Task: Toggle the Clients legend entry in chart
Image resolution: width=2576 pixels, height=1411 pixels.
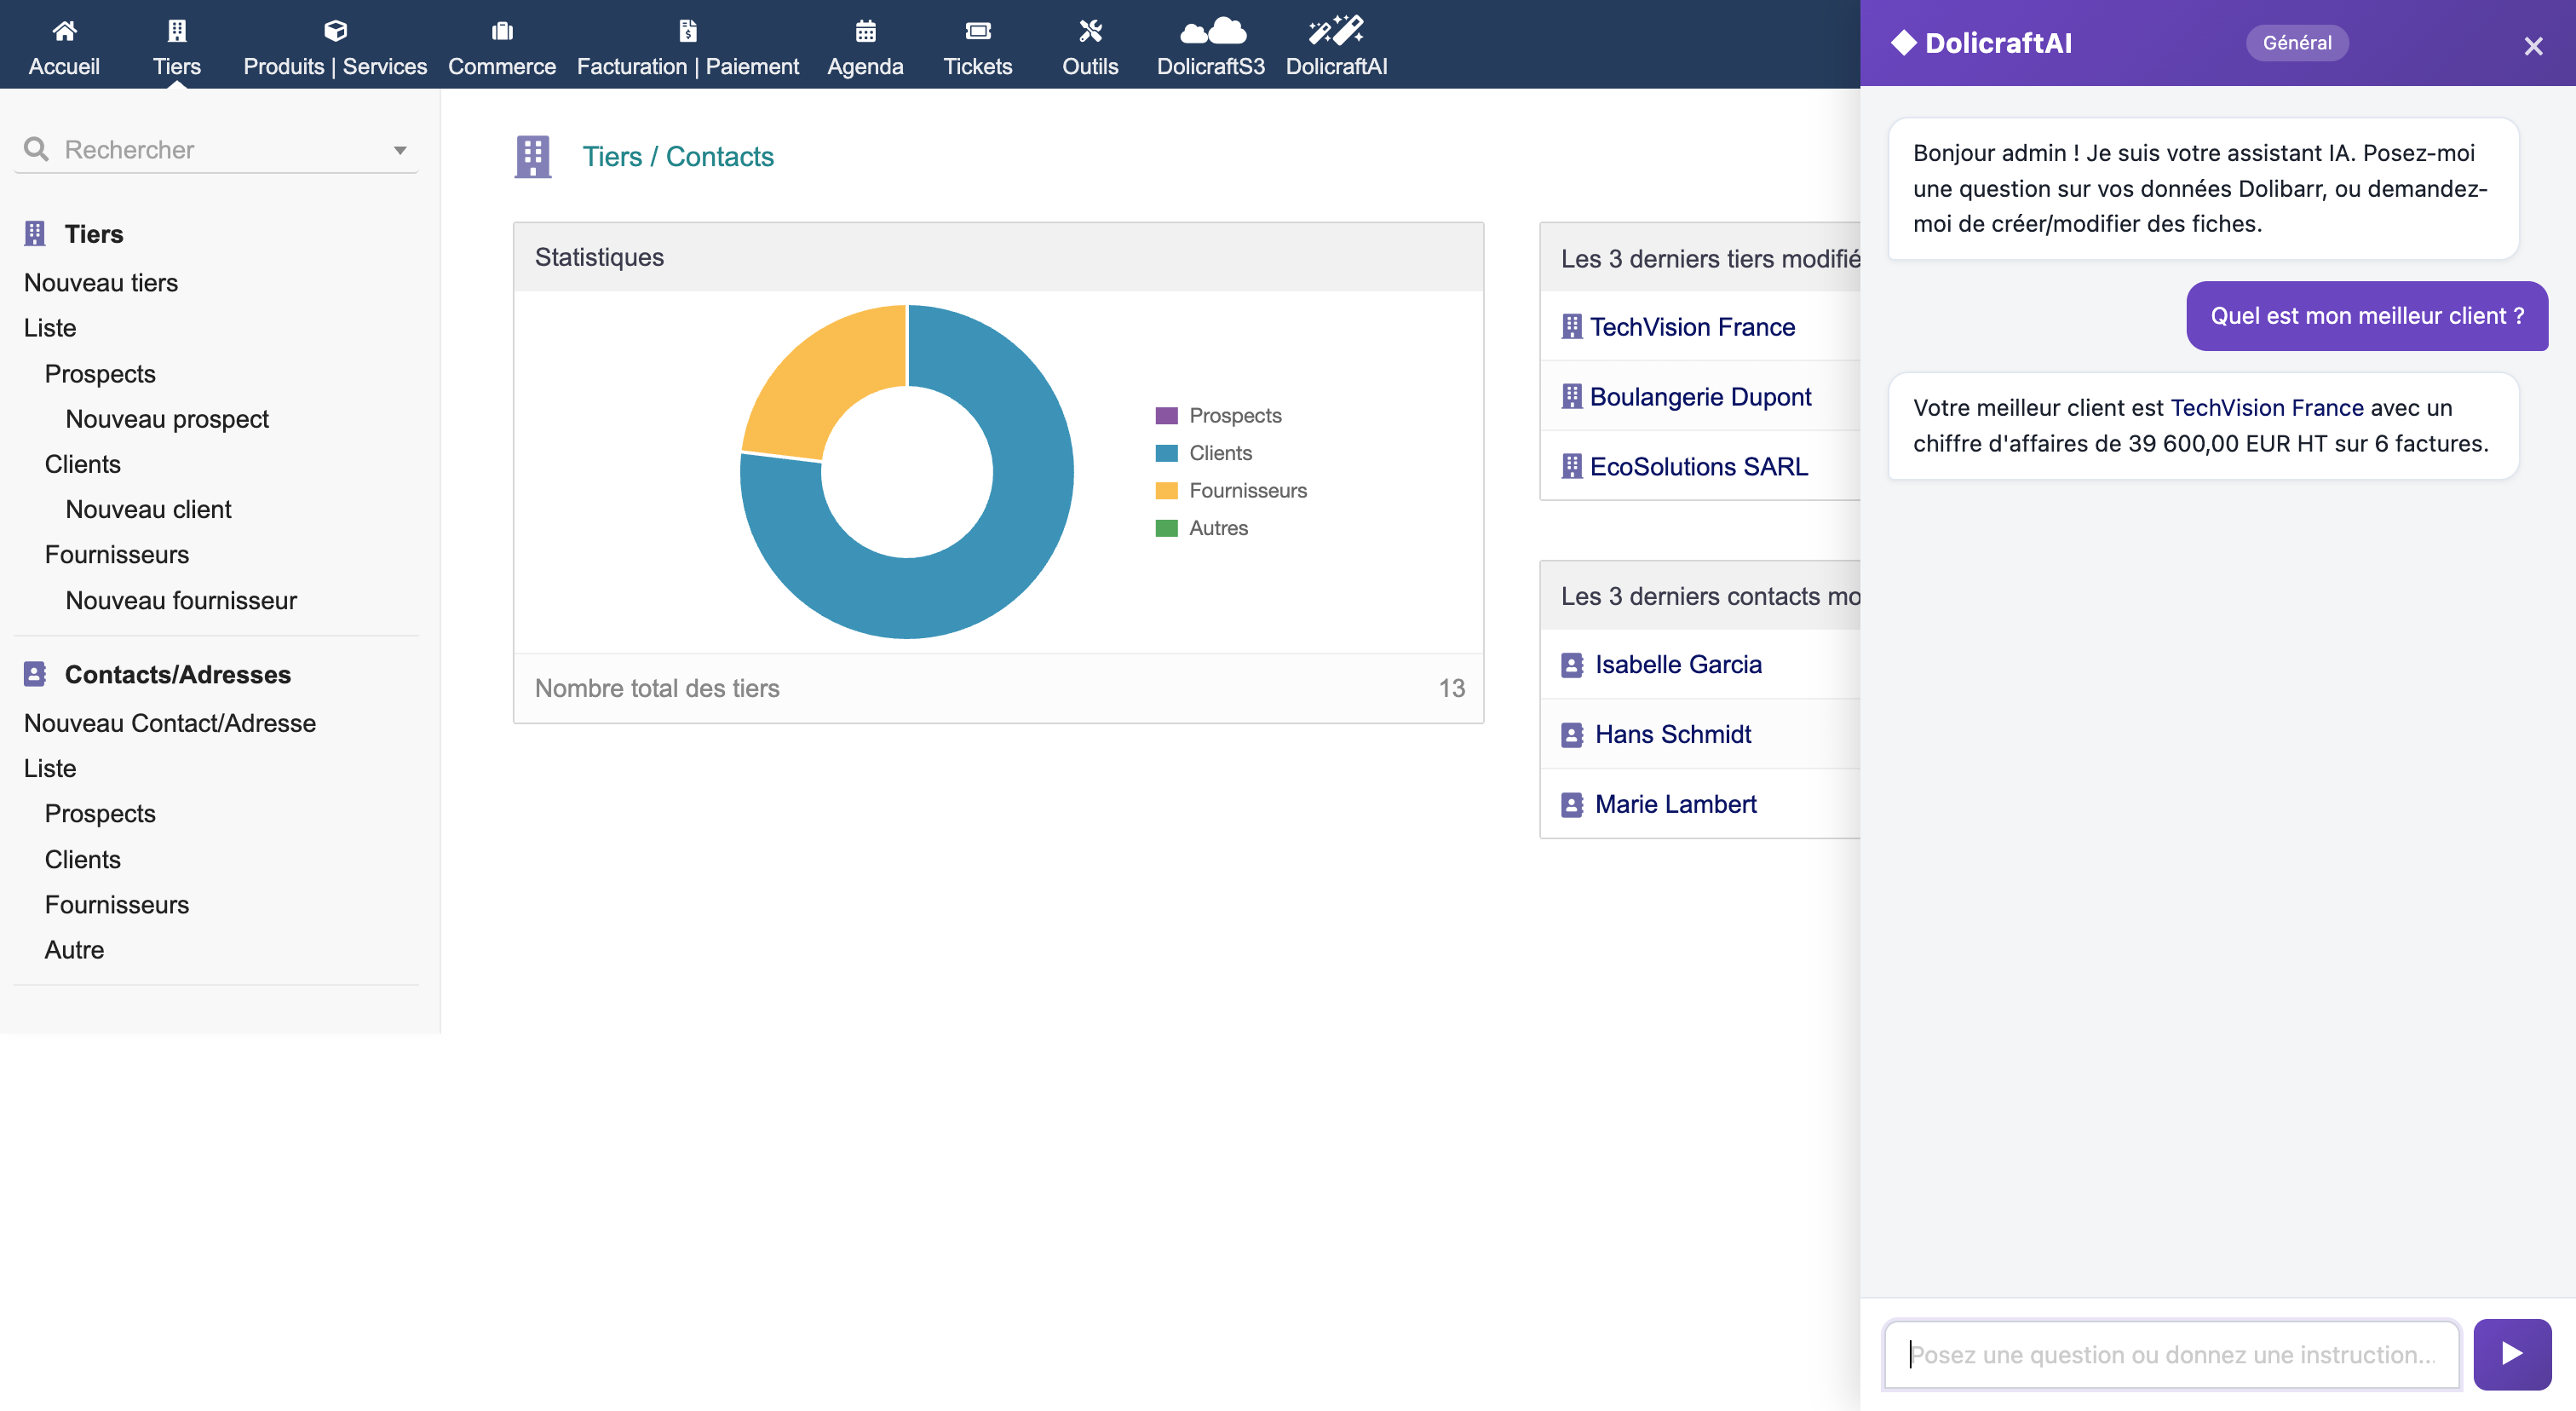Action: [1219, 453]
